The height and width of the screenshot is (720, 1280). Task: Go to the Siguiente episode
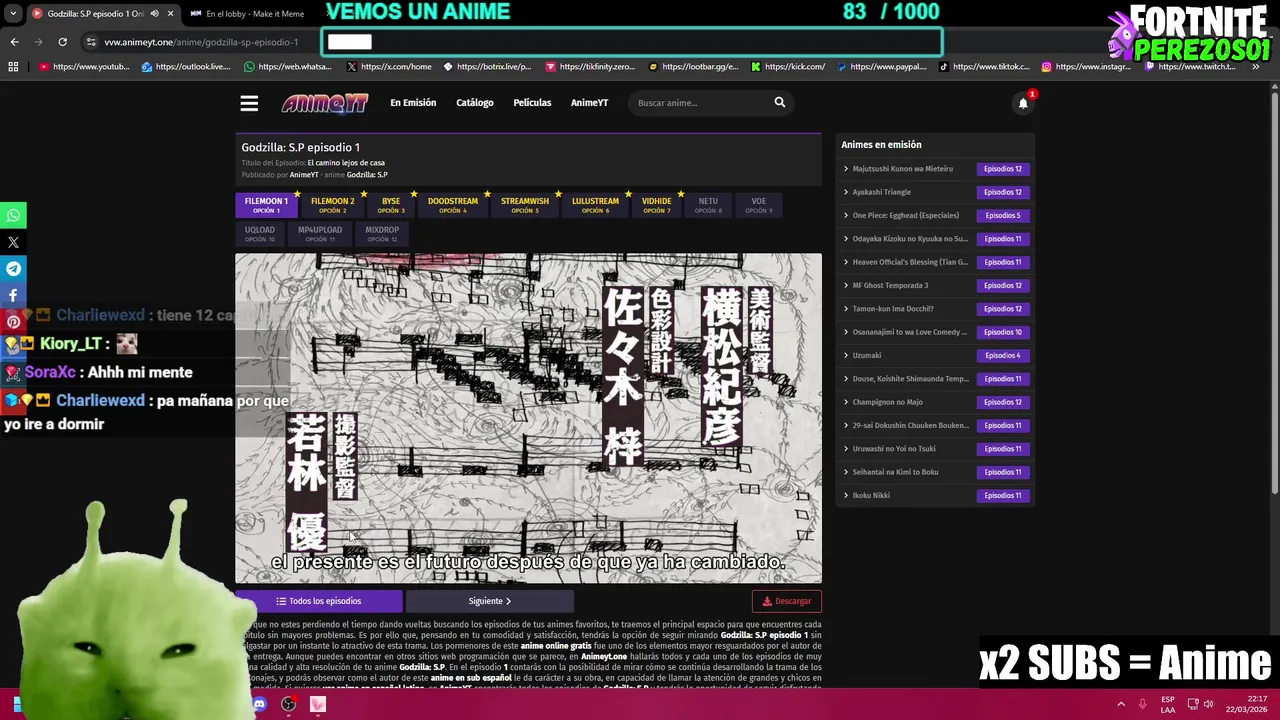coord(490,601)
